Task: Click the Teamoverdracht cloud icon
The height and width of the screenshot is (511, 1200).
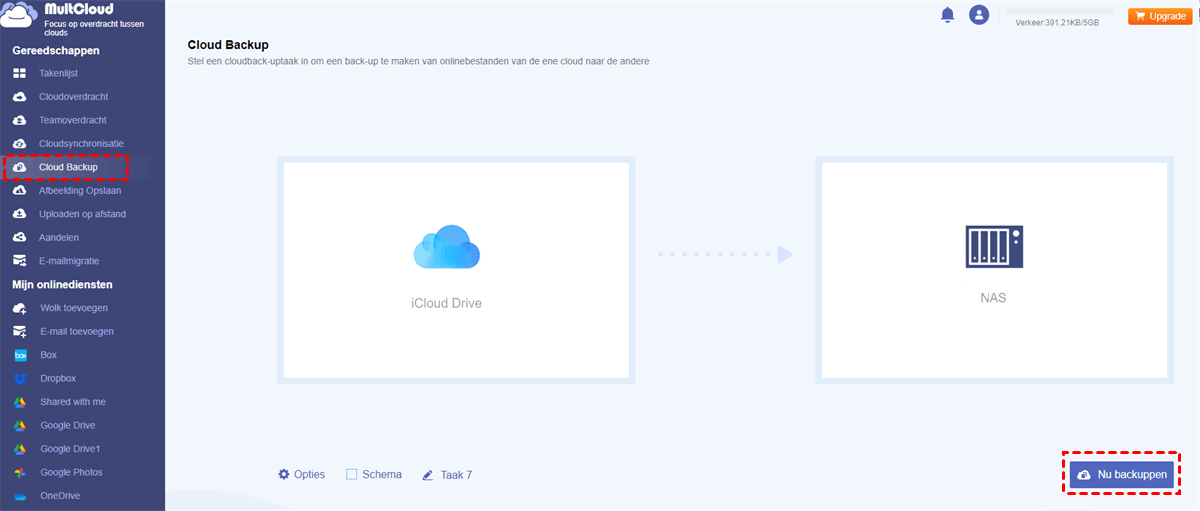Action: (20, 120)
